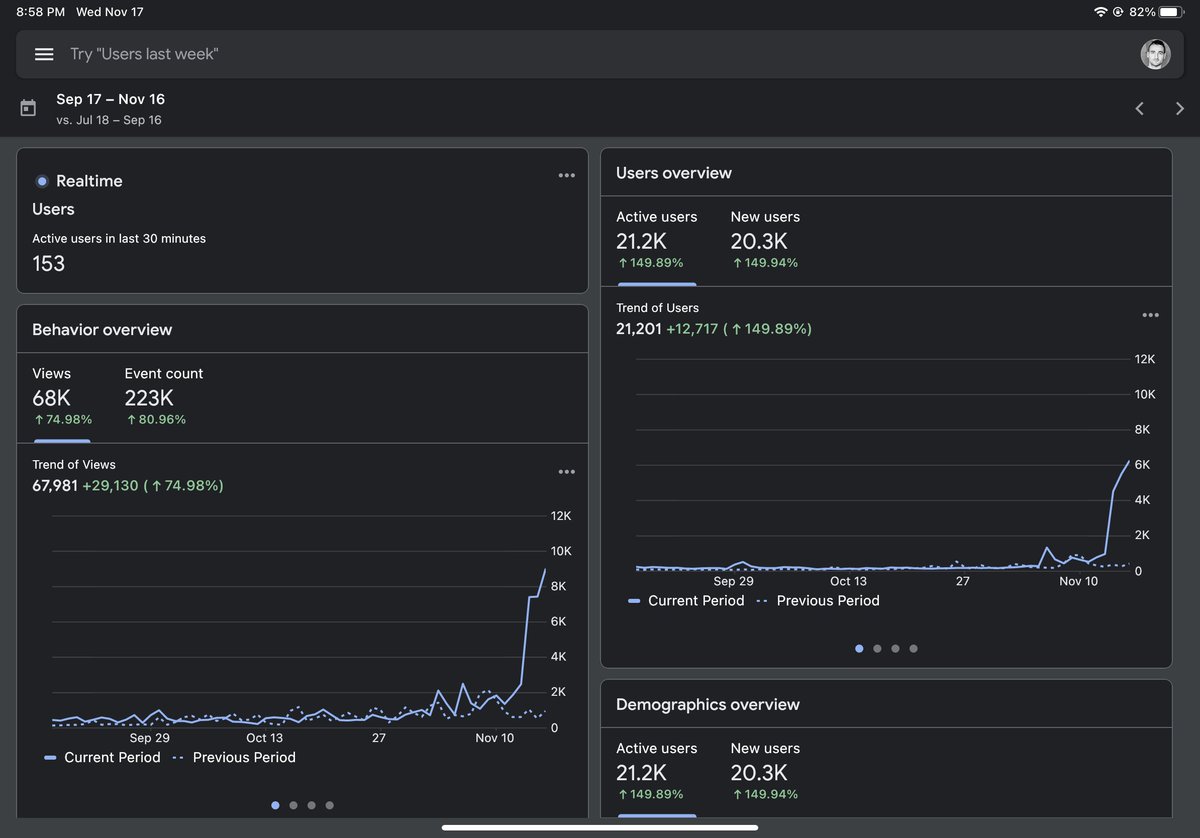Open the Demographics overview card title
The width and height of the screenshot is (1200, 838).
tap(708, 705)
